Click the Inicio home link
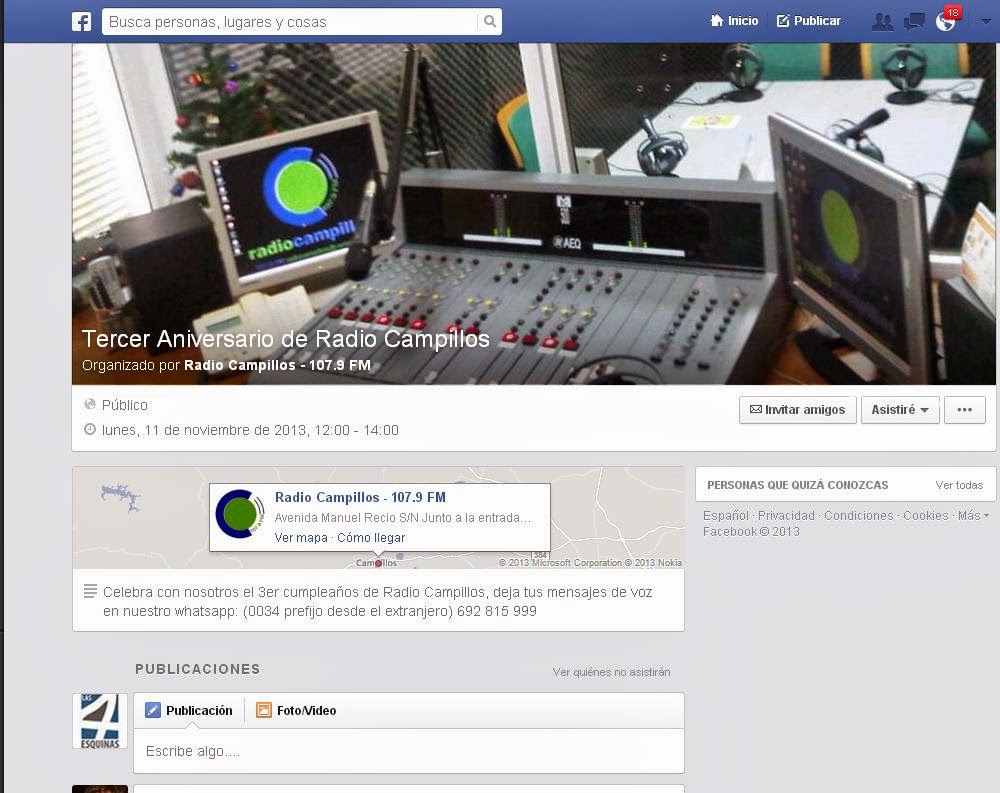 point(734,21)
